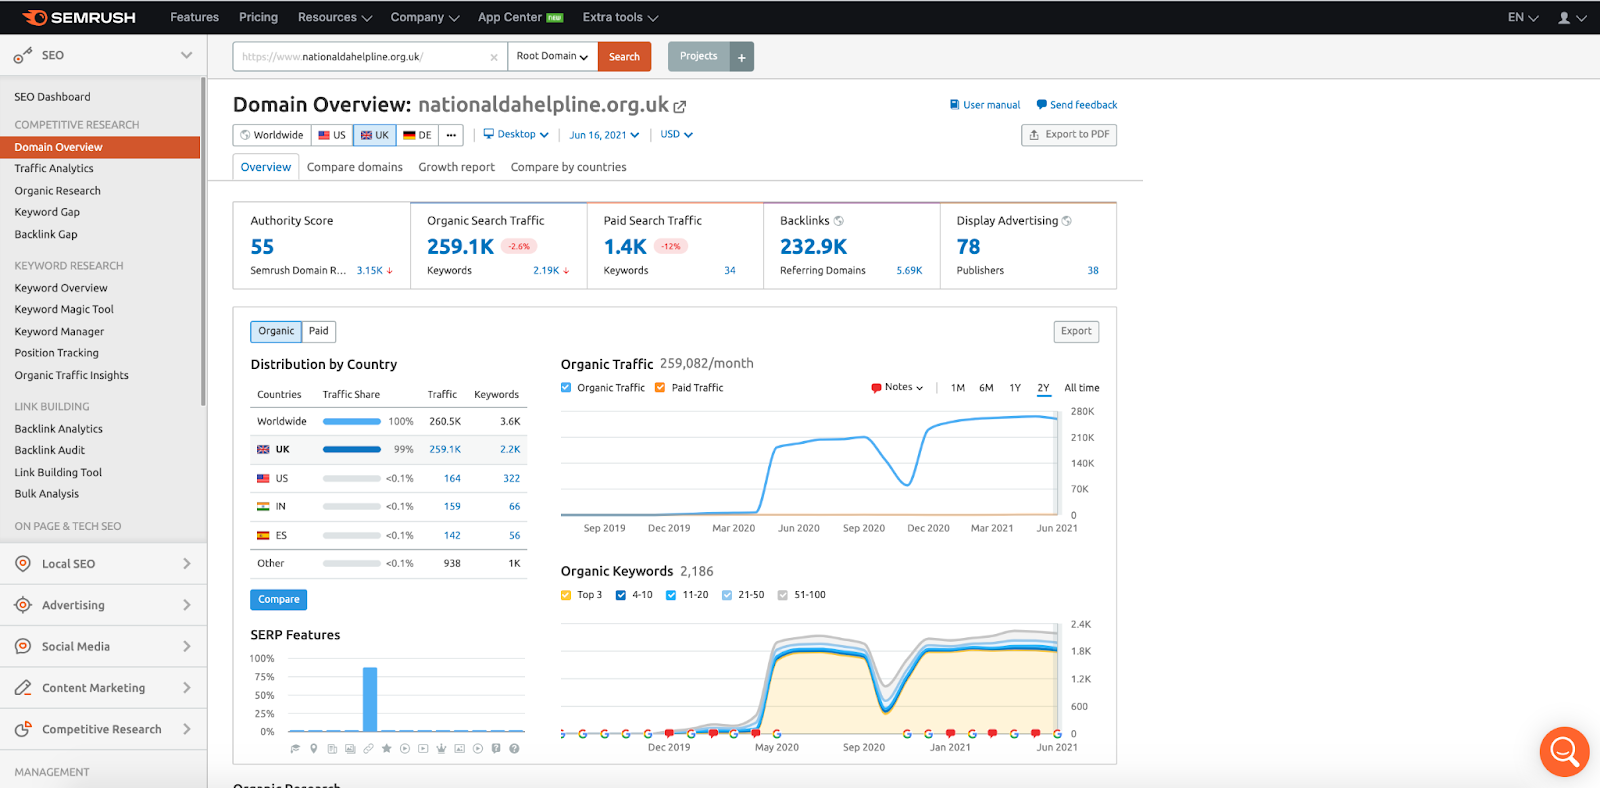Screen dimensions: 1600x788
Task: Click the Local SEO pin icon
Action: pyautogui.click(x=23, y=564)
